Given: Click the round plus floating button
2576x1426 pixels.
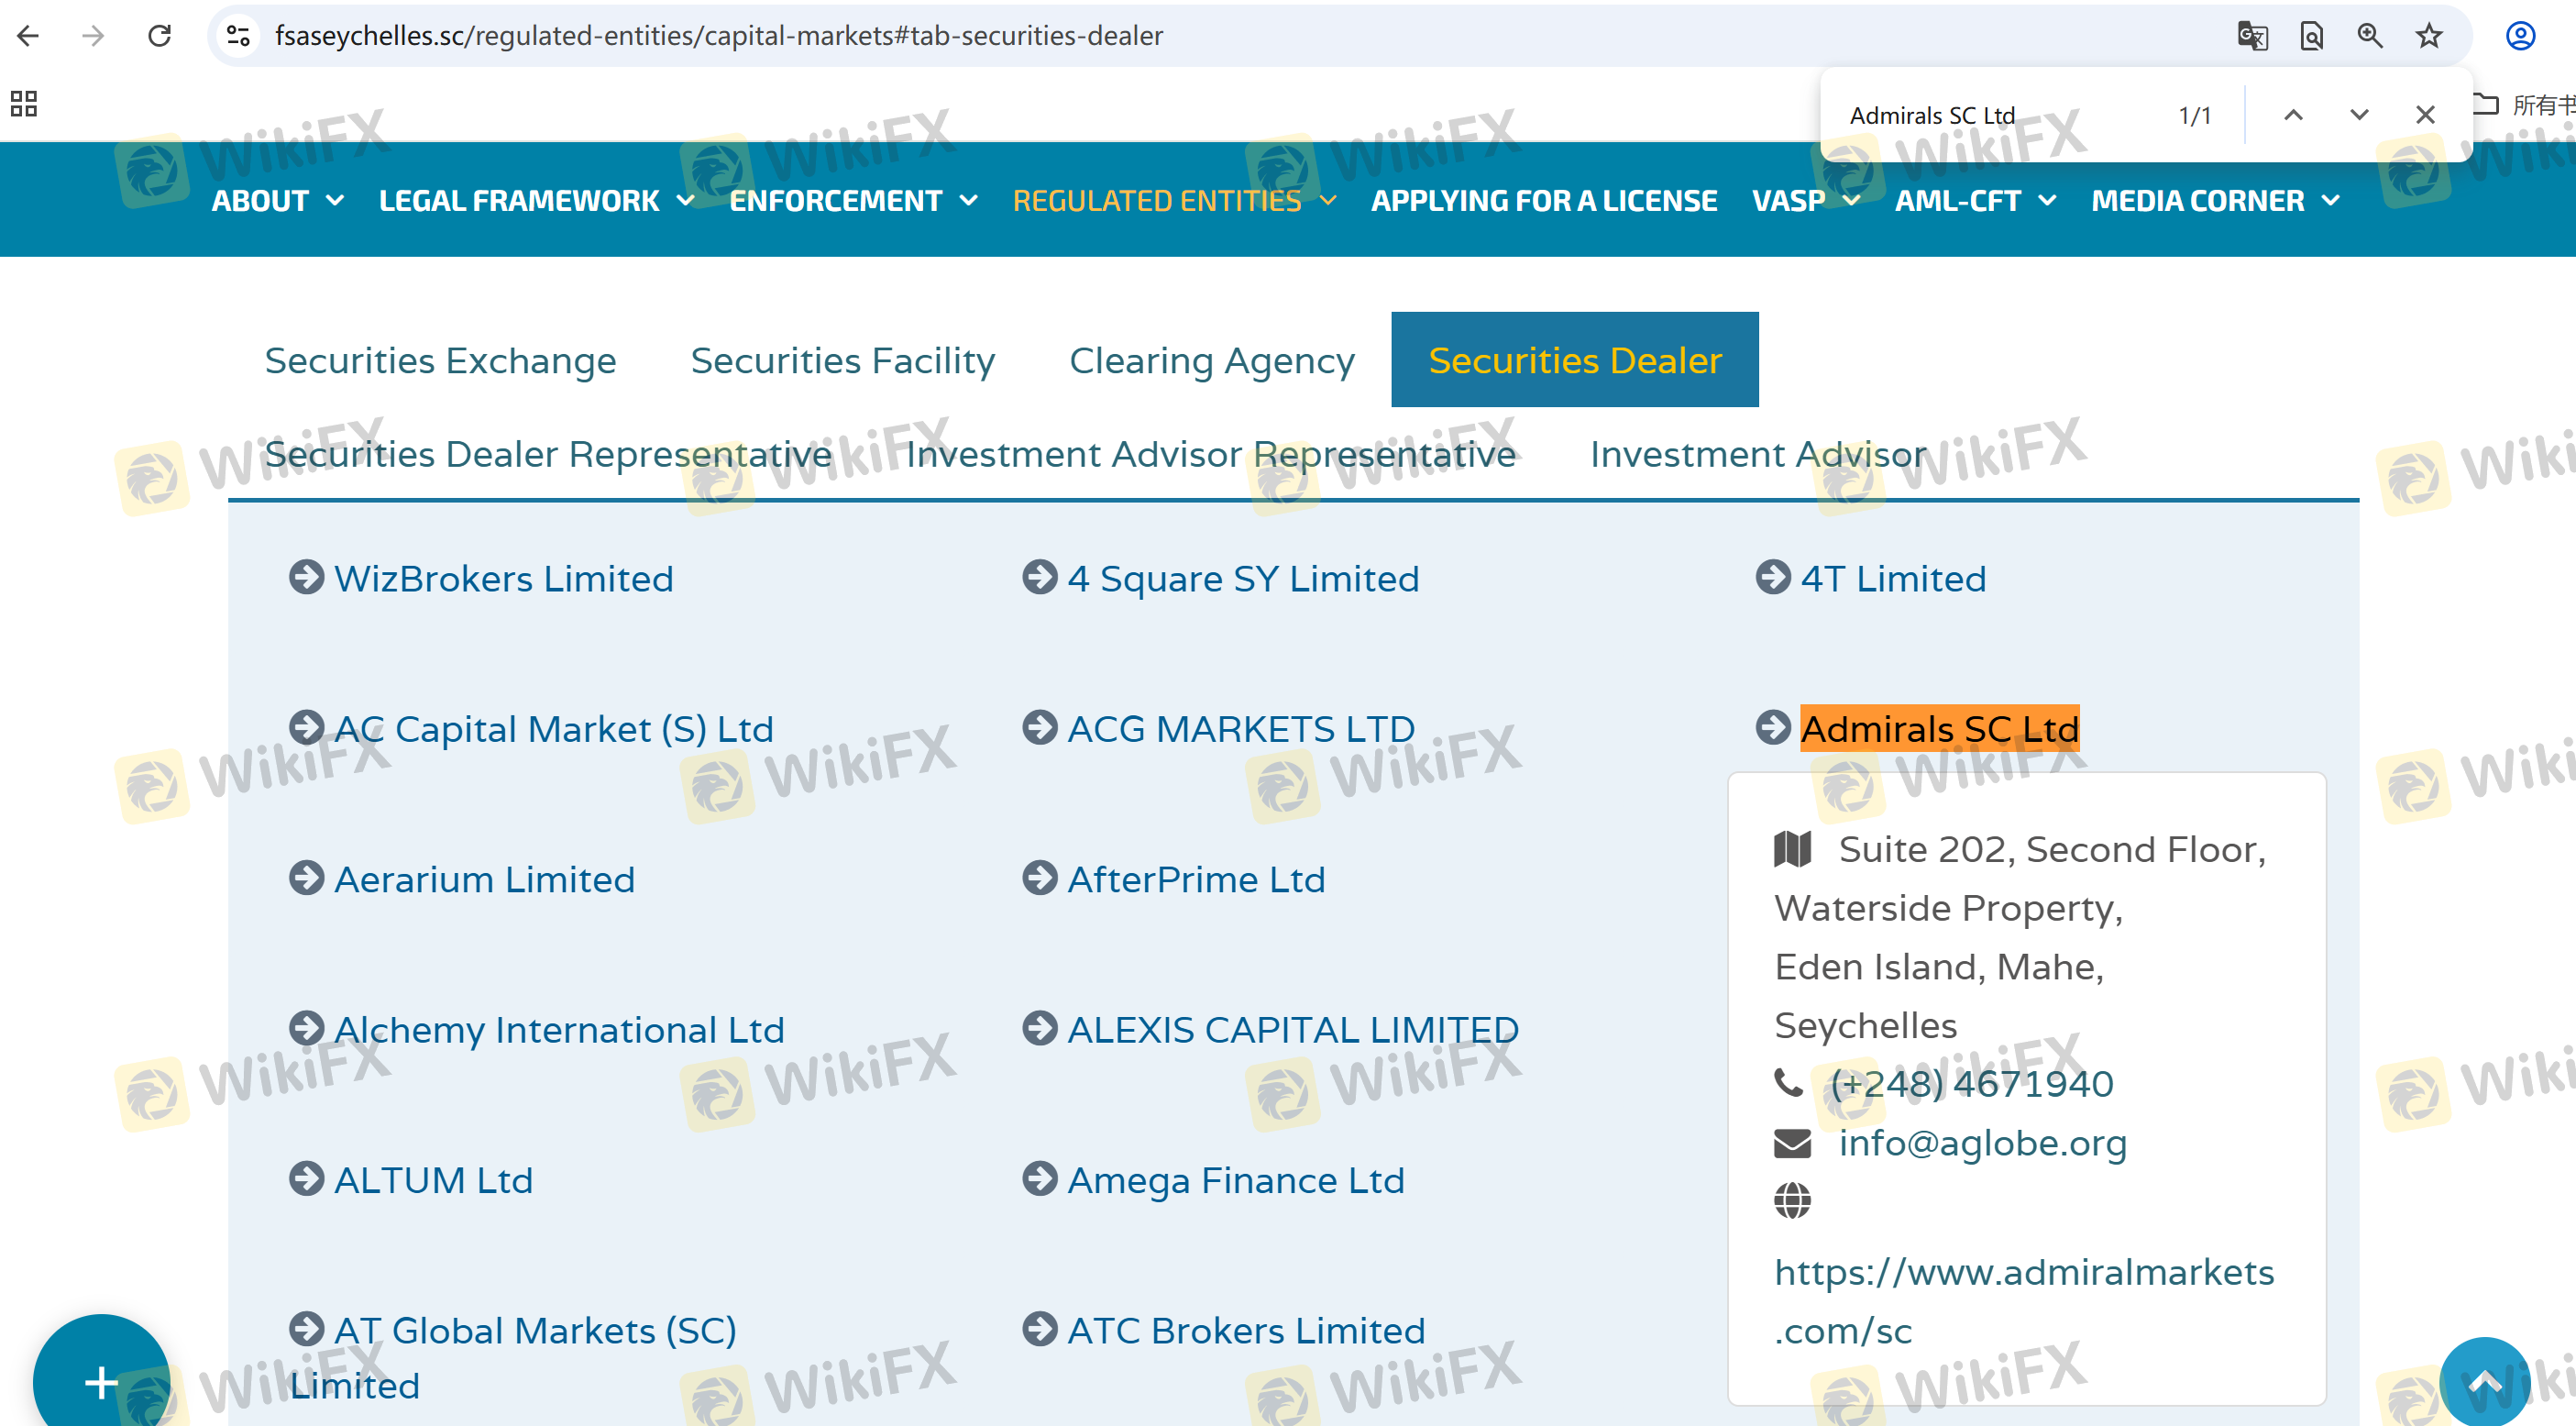Looking at the screenshot, I should (100, 1382).
